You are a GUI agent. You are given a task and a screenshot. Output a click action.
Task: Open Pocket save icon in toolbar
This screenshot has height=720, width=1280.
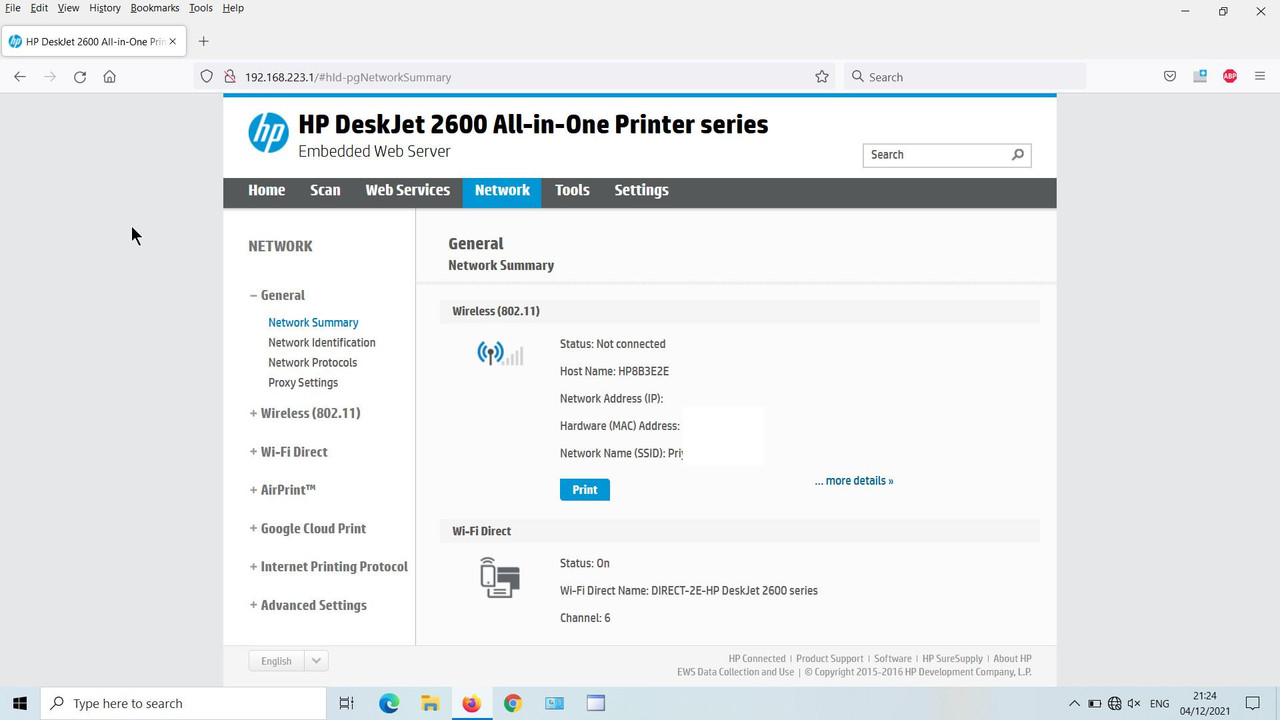1170,77
